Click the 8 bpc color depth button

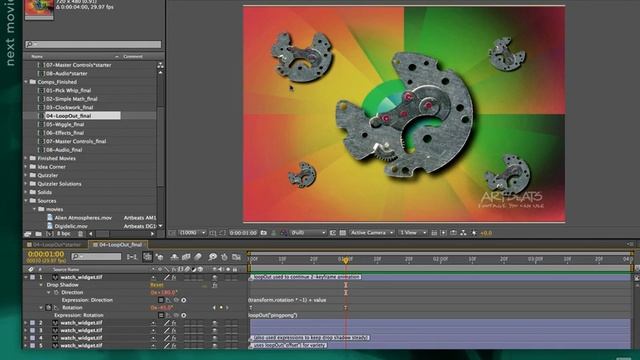[64, 234]
